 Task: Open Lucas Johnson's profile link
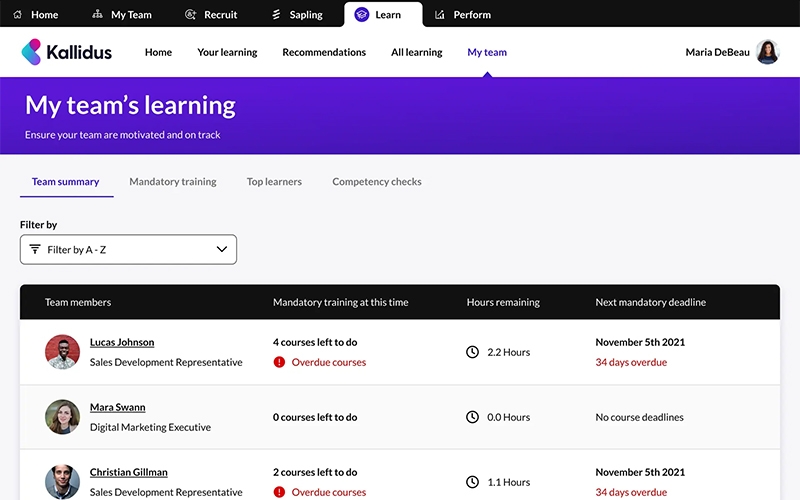(x=122, y=342)
